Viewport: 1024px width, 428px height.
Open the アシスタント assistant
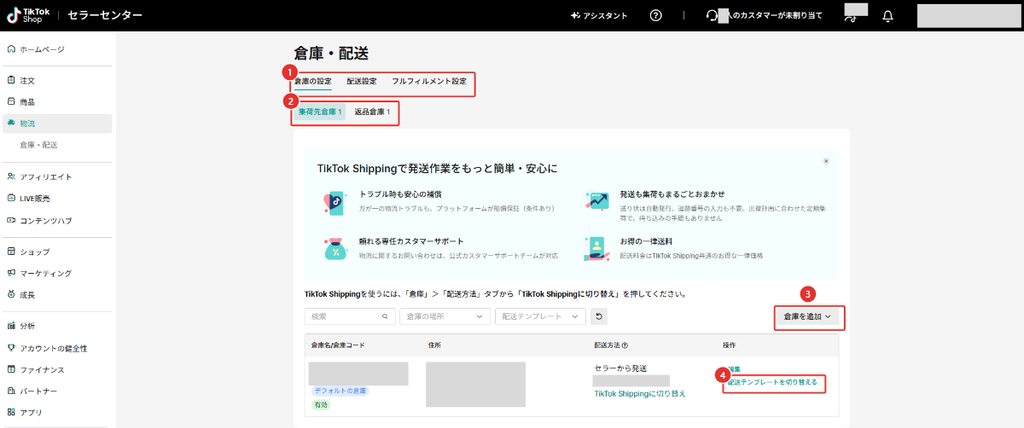[598, 16]
